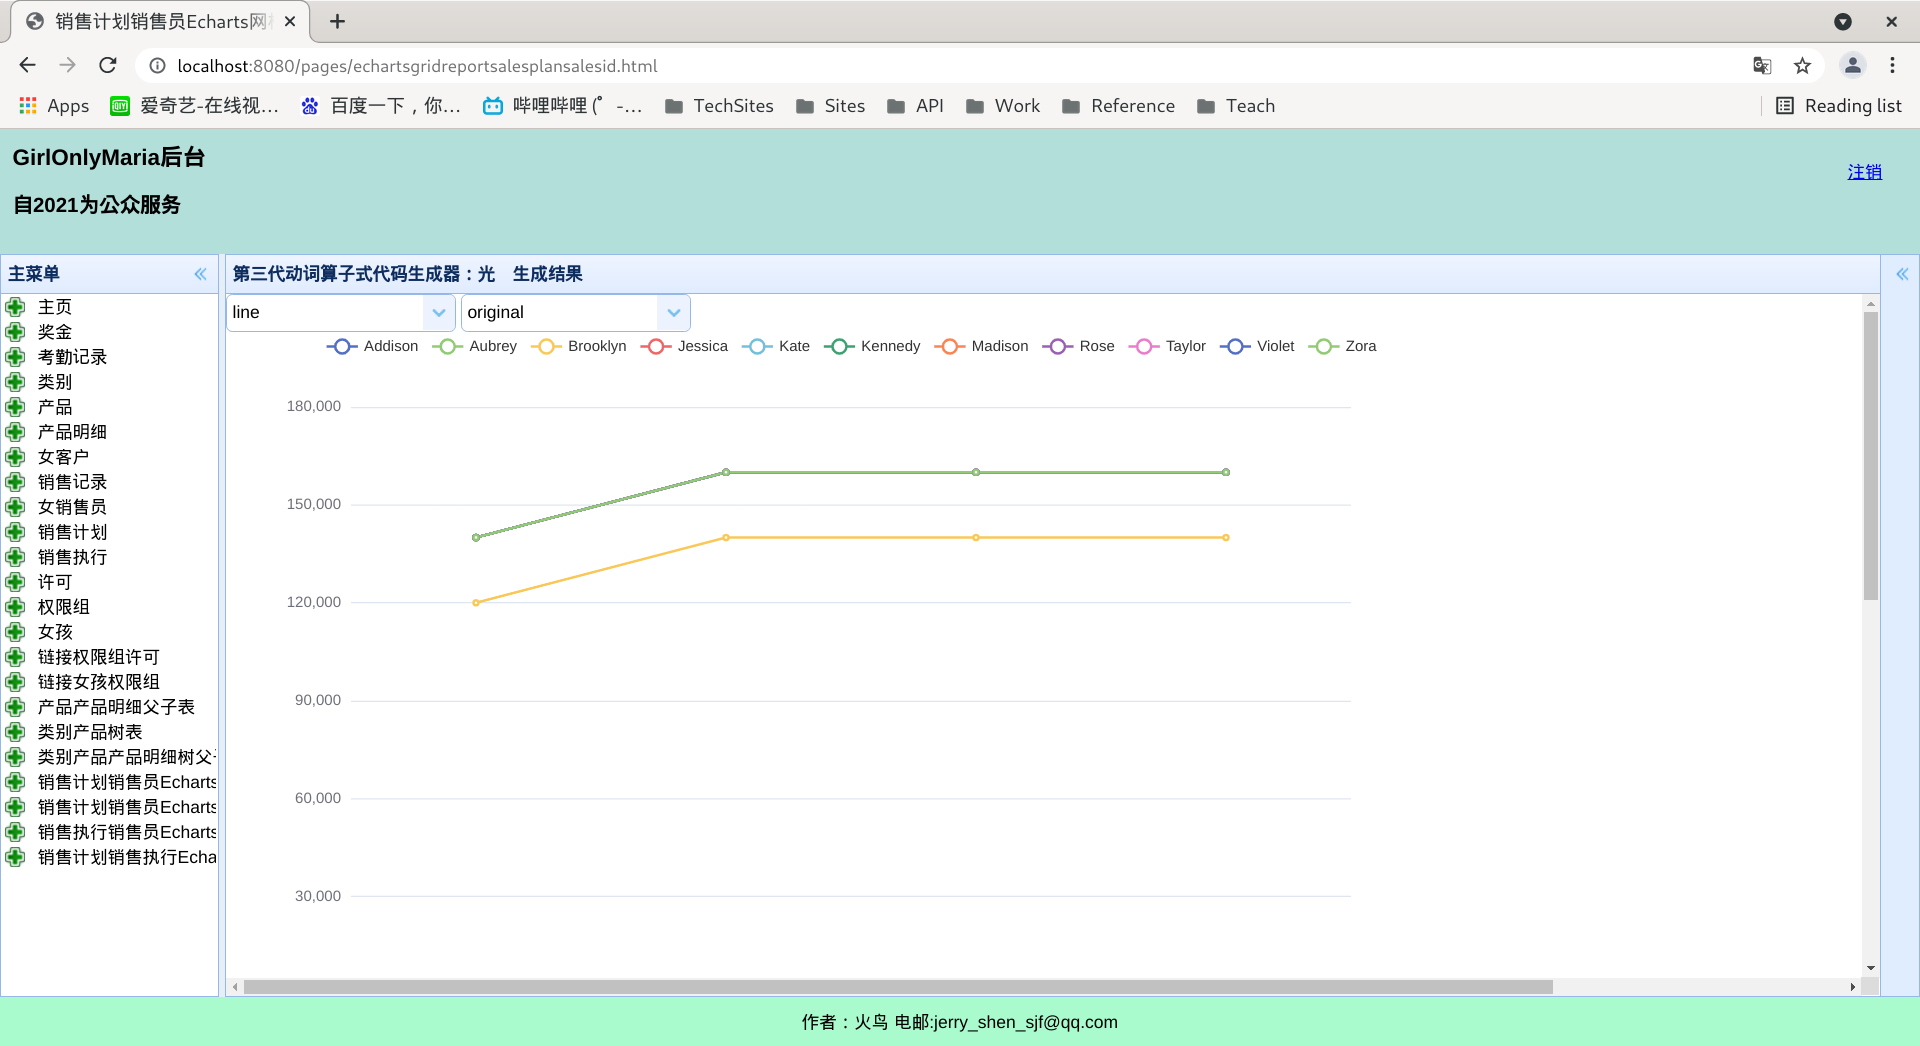Collapse the 主菜单 sidebar panel
Viewport: 1920px width, 1046px height.
(x=200, y=274)
